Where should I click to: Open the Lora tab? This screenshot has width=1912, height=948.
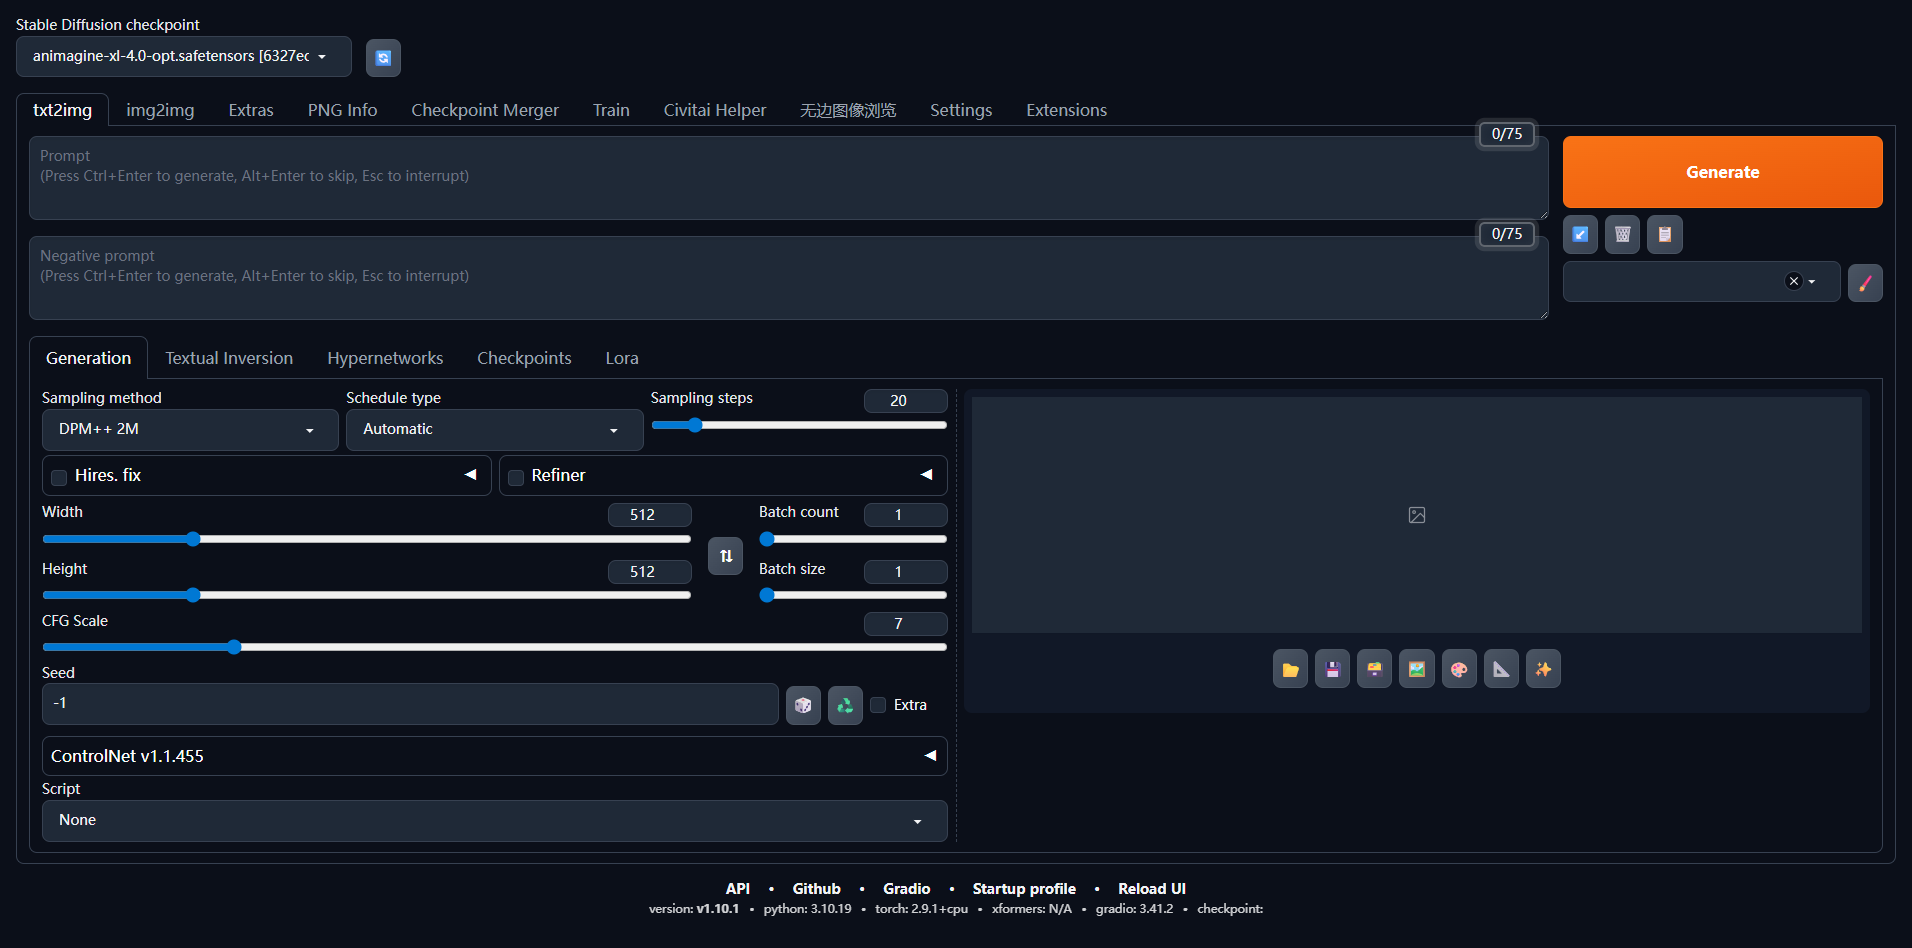tap(621, 358)
